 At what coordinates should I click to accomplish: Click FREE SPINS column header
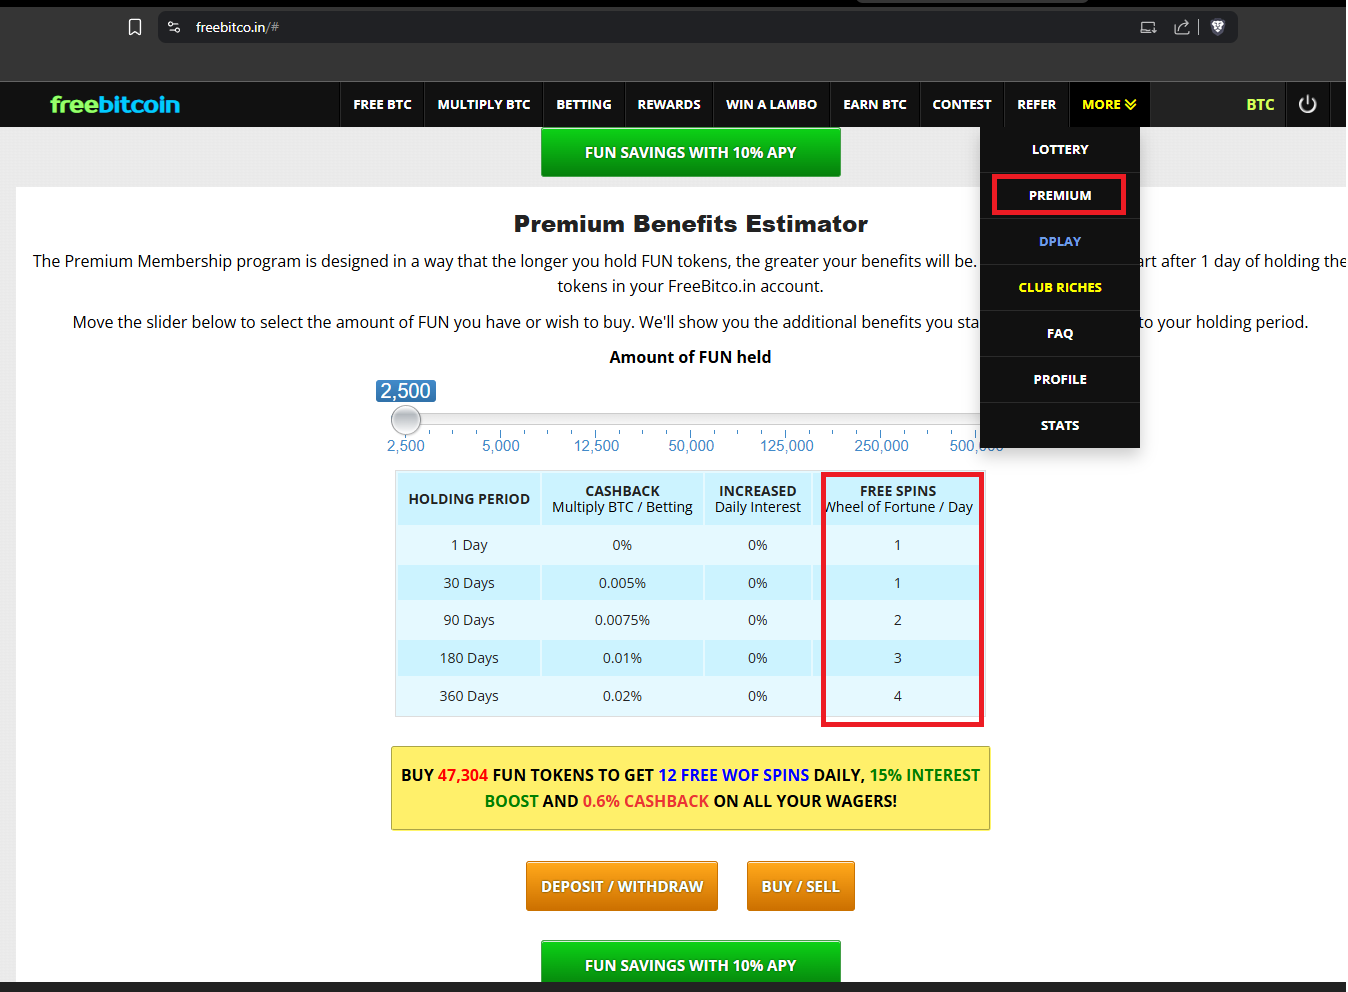click(898, 499)
